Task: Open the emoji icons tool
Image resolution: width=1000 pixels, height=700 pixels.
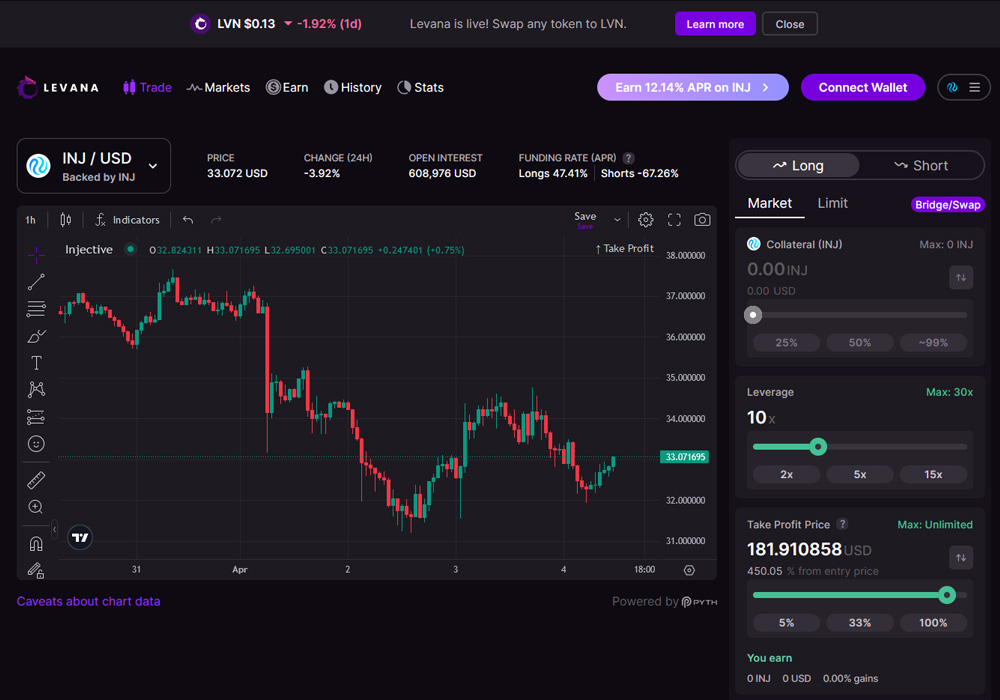Action: 36,444
